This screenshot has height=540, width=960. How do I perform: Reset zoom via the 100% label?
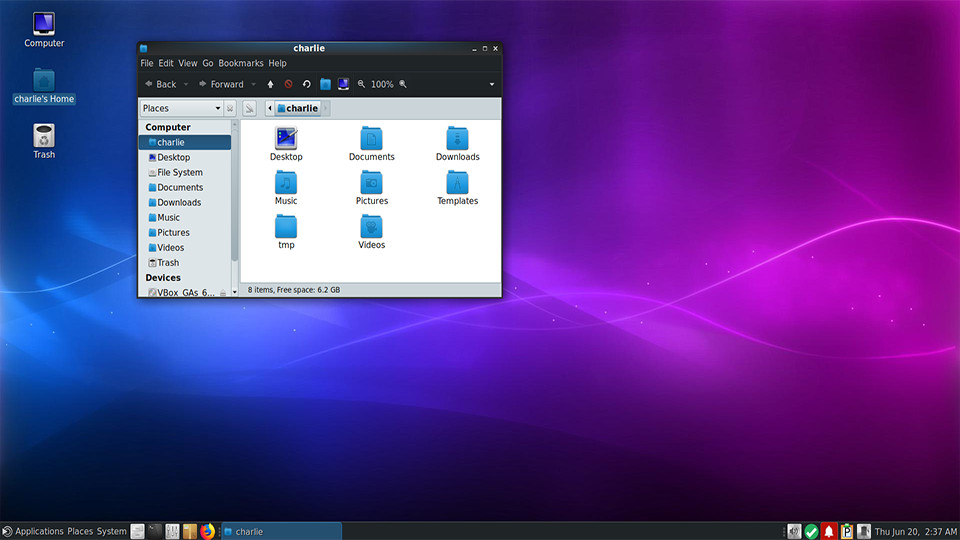(382, 84)
